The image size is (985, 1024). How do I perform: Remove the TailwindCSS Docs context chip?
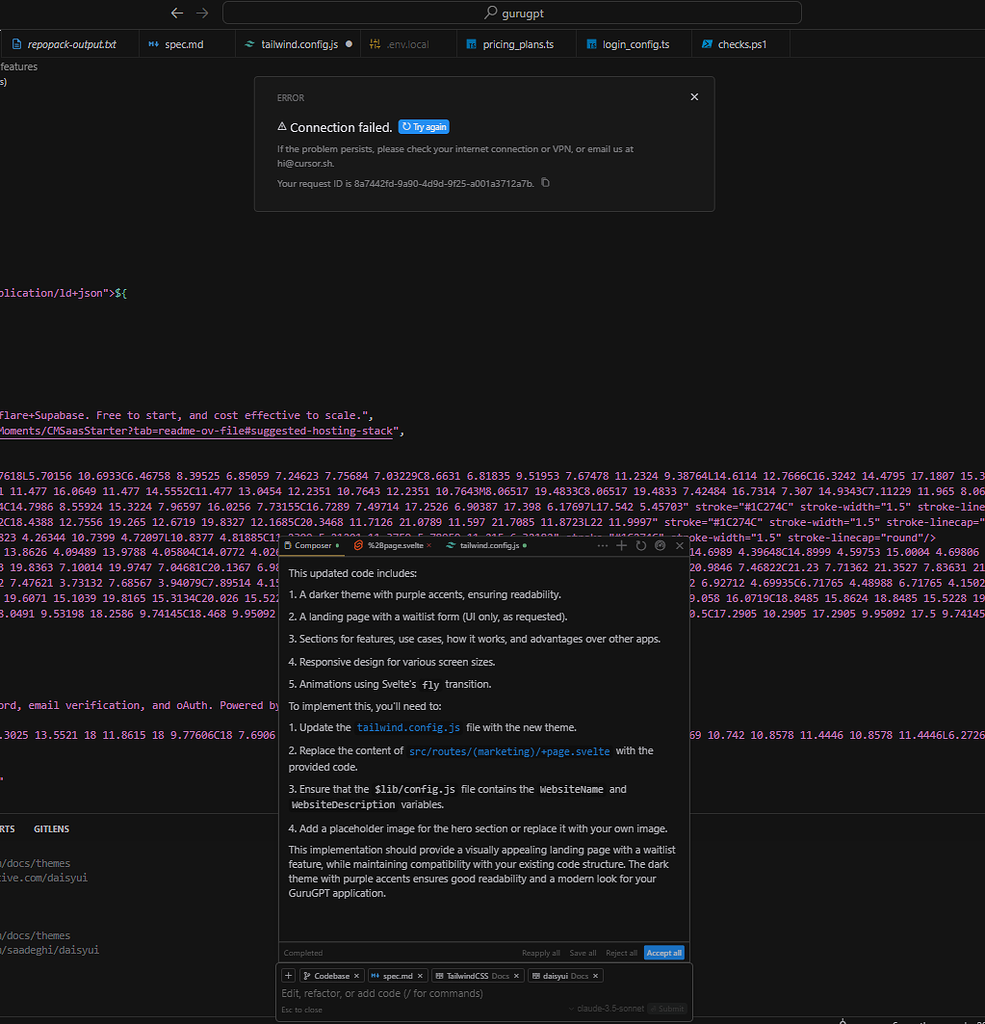pos(516,975)
